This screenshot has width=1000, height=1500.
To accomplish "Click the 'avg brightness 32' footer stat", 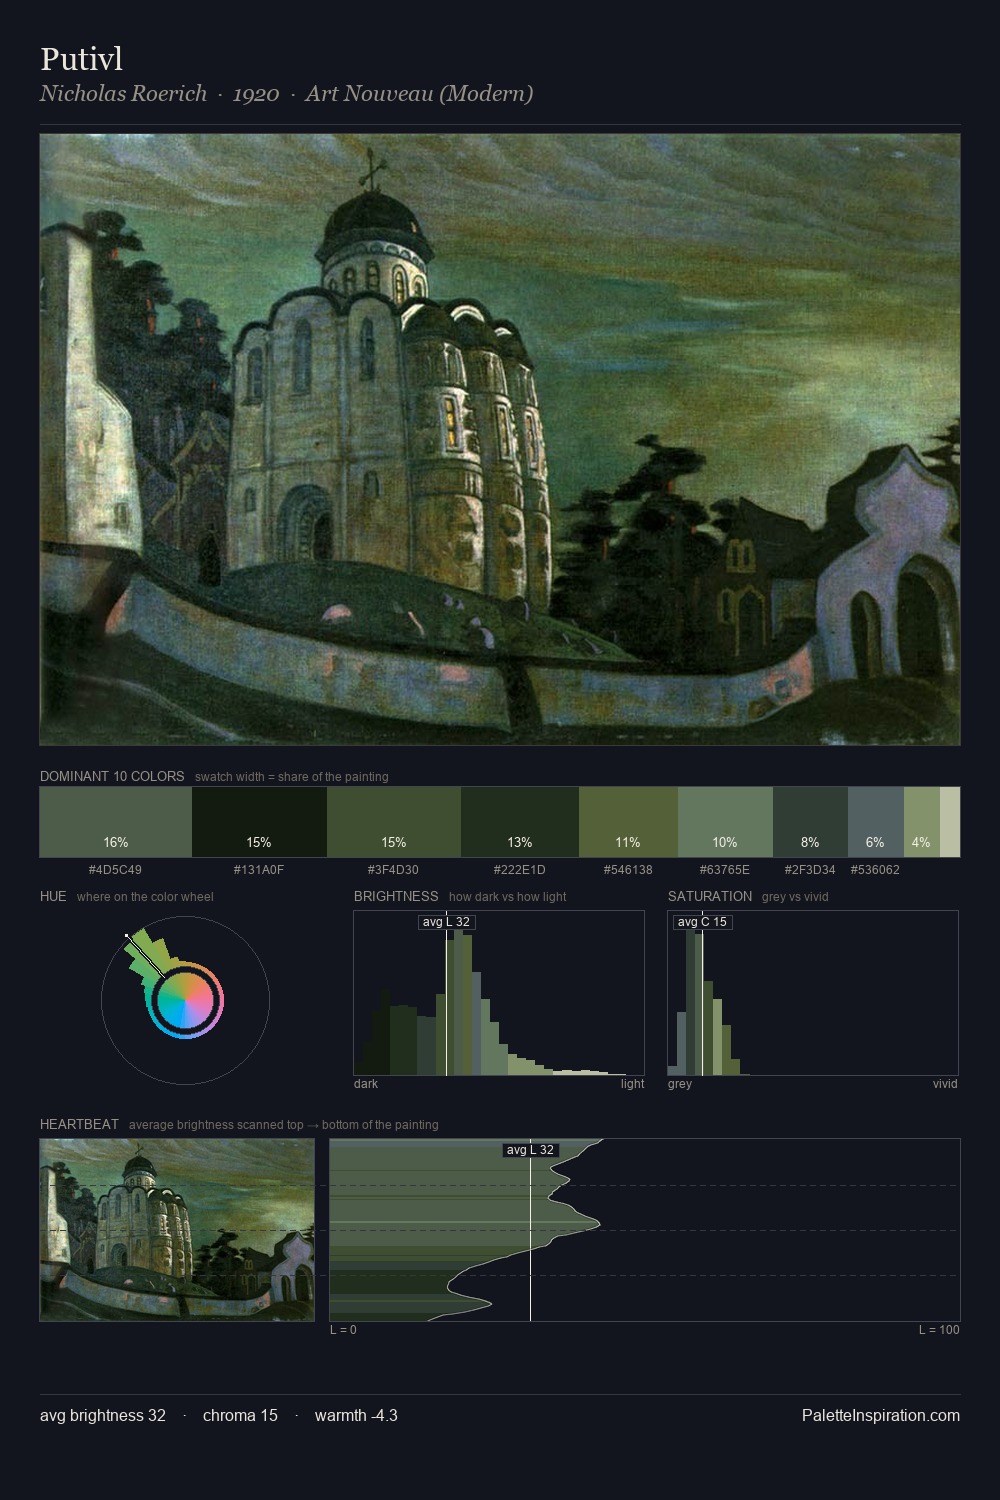I will tap(103, 1415).
